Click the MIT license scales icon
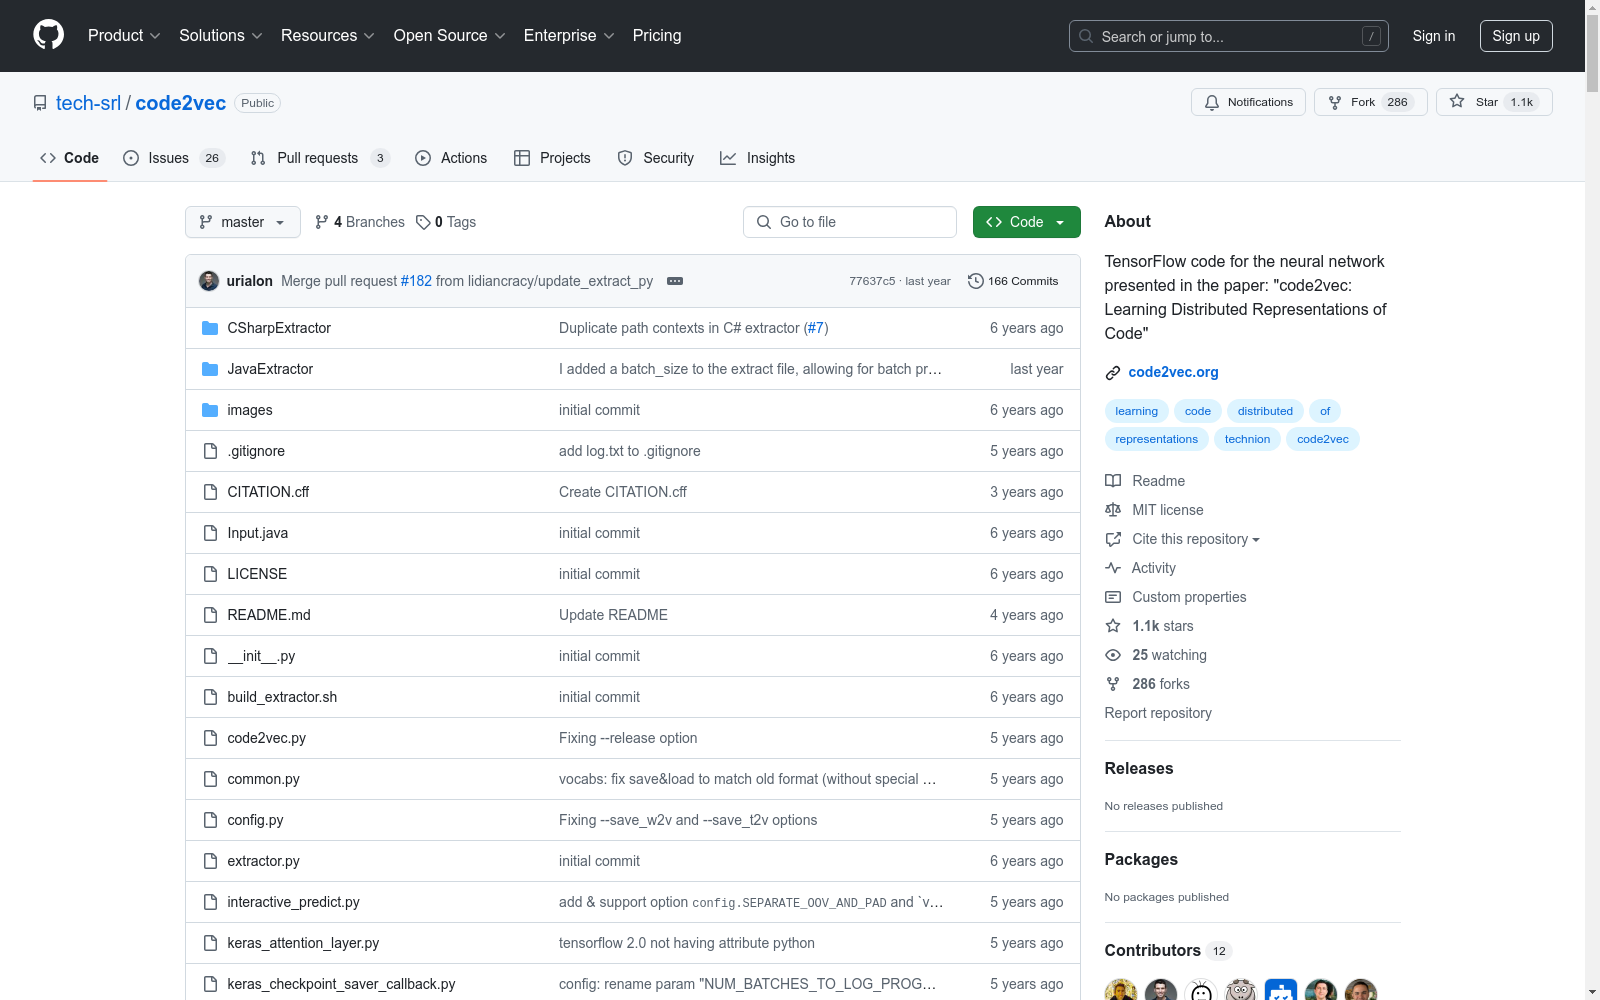 click(1113, 510)
